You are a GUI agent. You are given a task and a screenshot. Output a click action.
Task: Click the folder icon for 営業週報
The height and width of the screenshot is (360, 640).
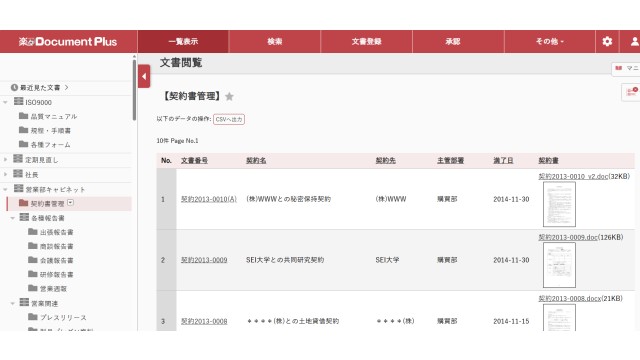click(x=33, y=288)
